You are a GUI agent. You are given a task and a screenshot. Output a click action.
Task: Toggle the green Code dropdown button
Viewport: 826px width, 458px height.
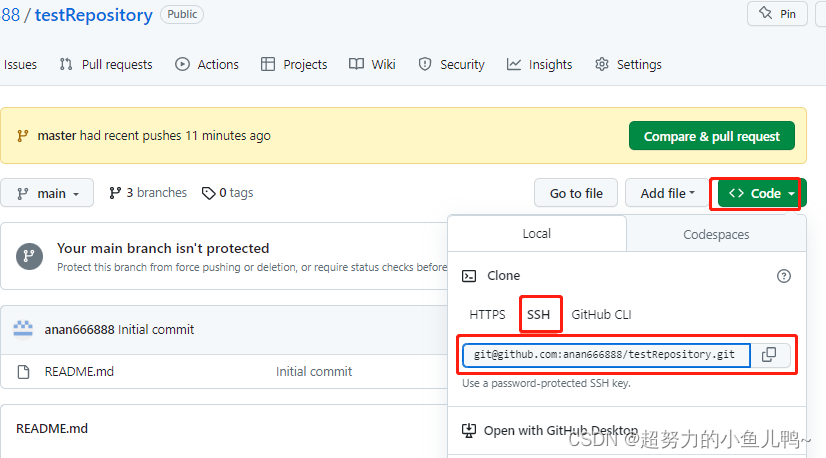762,193
